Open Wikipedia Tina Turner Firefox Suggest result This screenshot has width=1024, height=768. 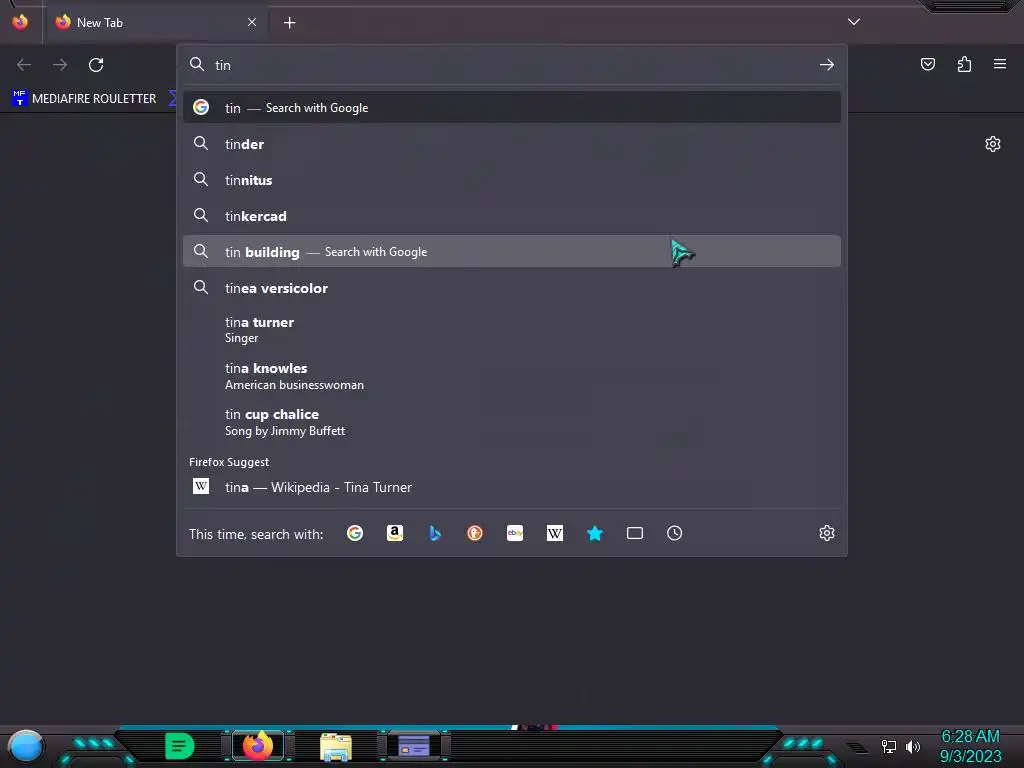coord(512,487)
